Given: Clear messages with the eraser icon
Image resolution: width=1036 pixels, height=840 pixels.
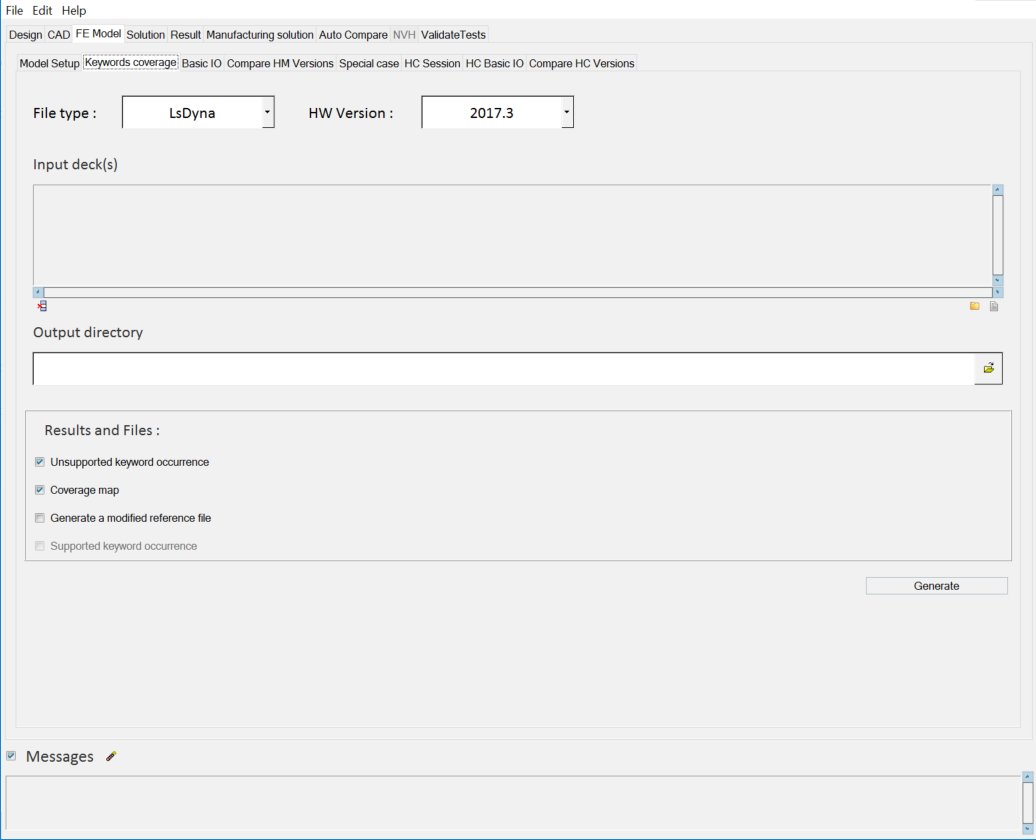Looking at the screenshot, I should coord(111,756).
